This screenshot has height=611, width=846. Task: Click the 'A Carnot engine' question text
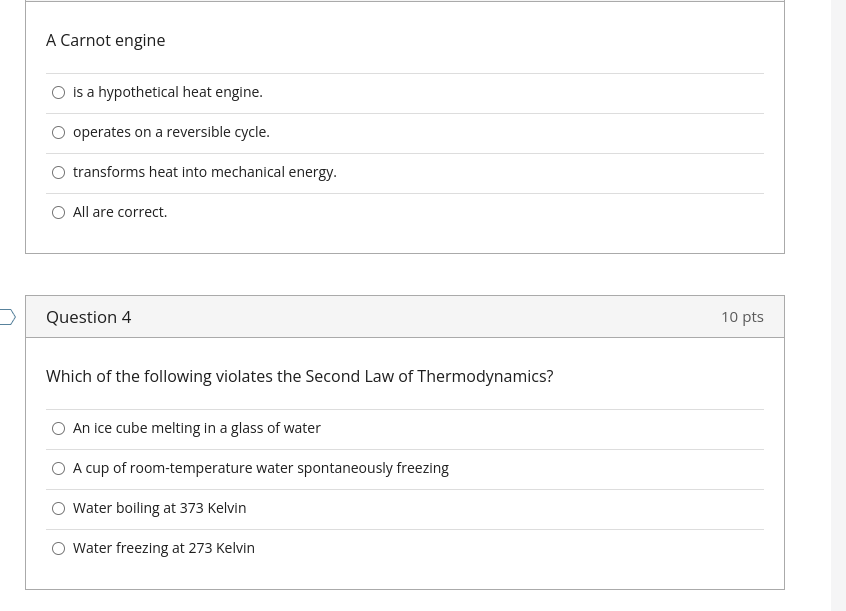[105, 40]
